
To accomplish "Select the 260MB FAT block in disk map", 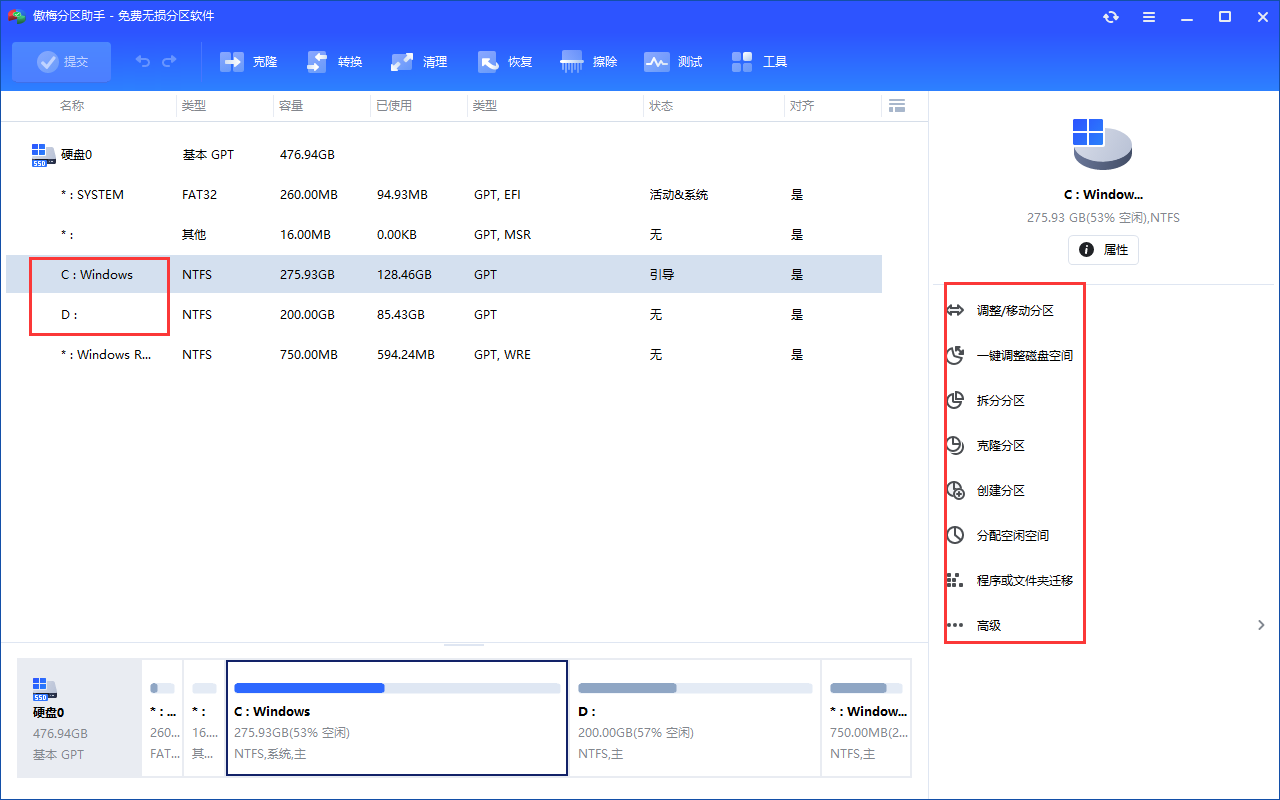I will click(163, 718).
